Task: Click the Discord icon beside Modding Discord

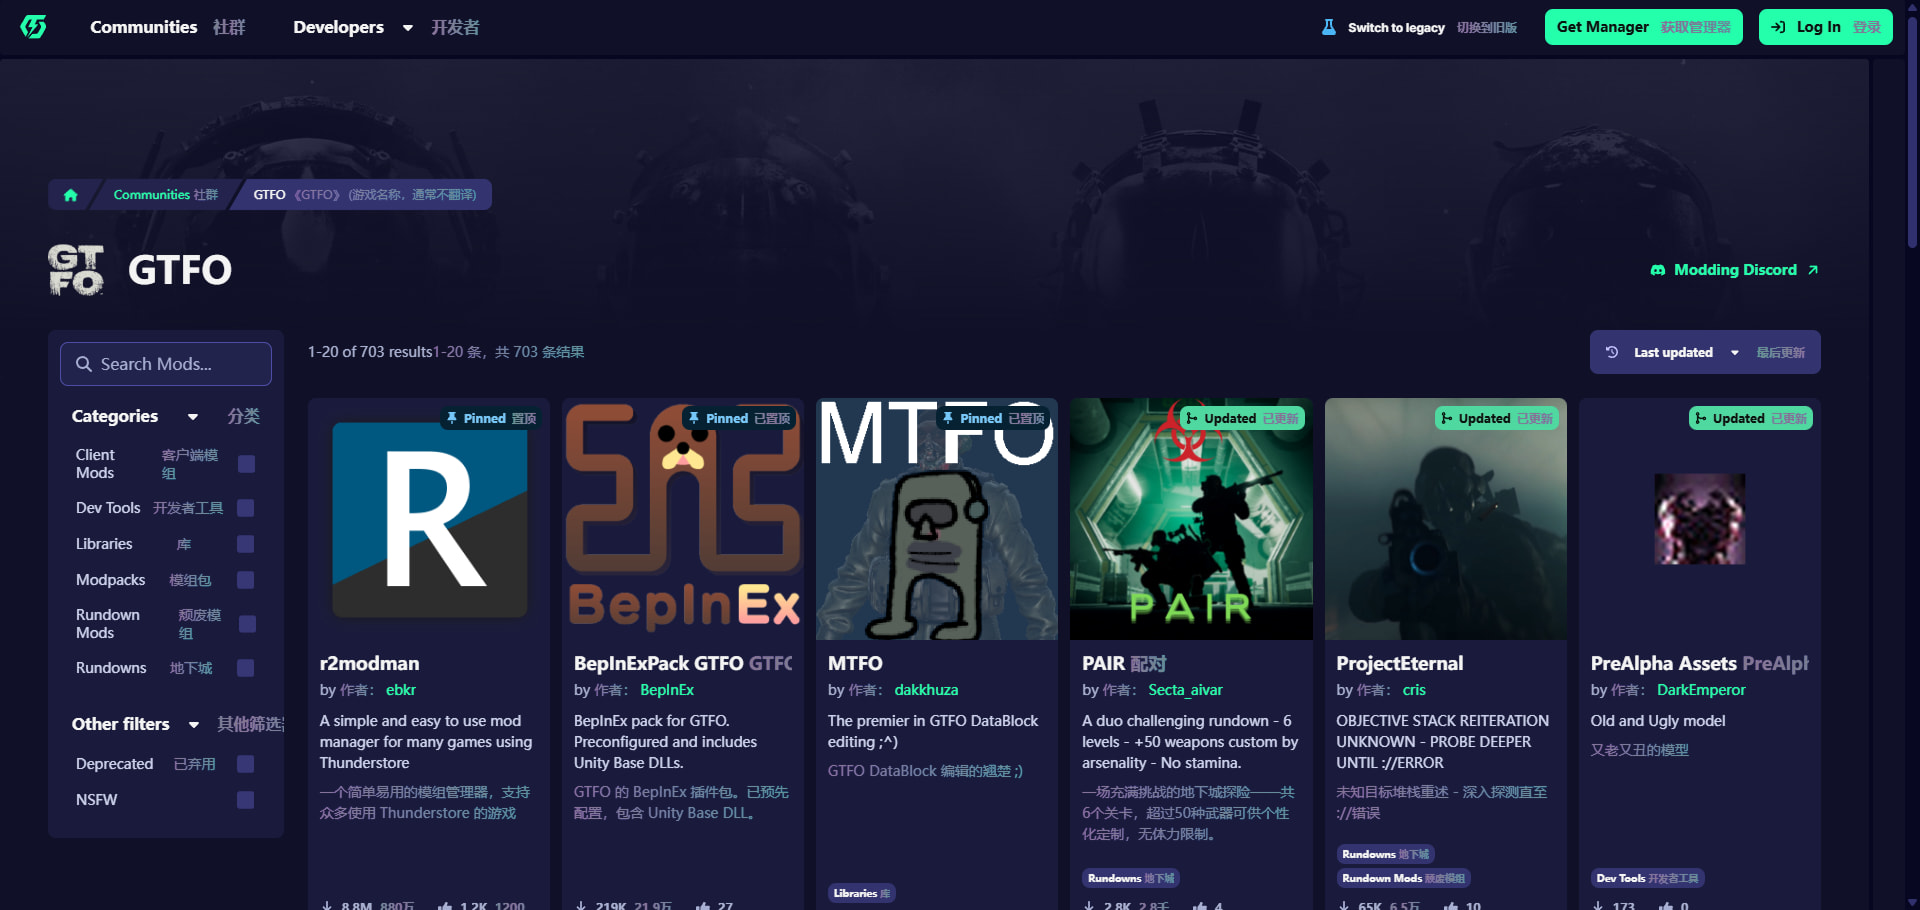Action: pos(1657,270)
